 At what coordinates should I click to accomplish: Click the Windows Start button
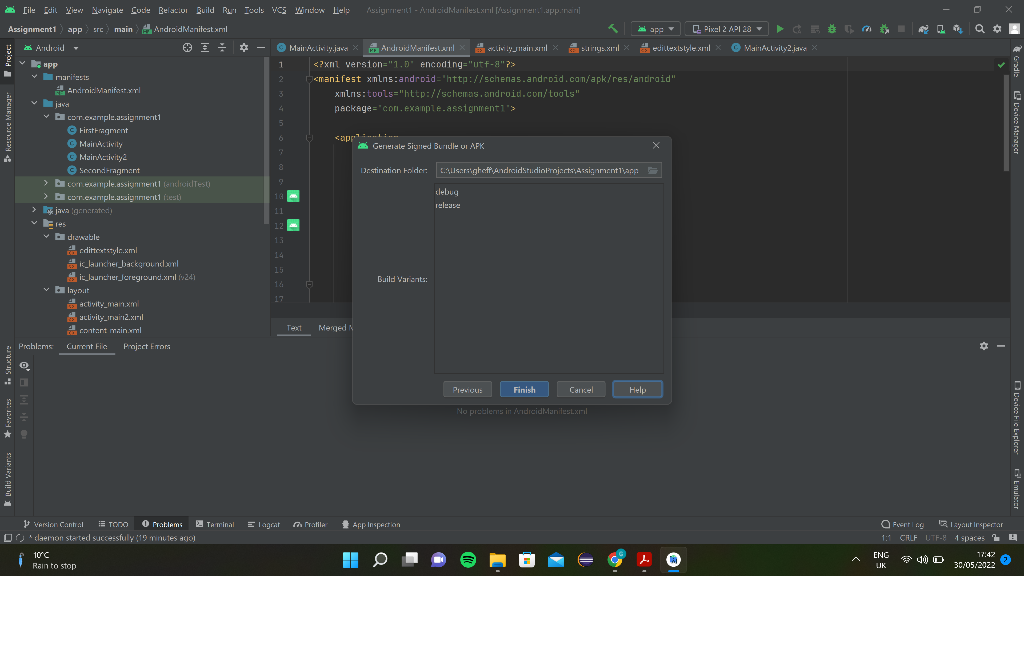(351, 559)
